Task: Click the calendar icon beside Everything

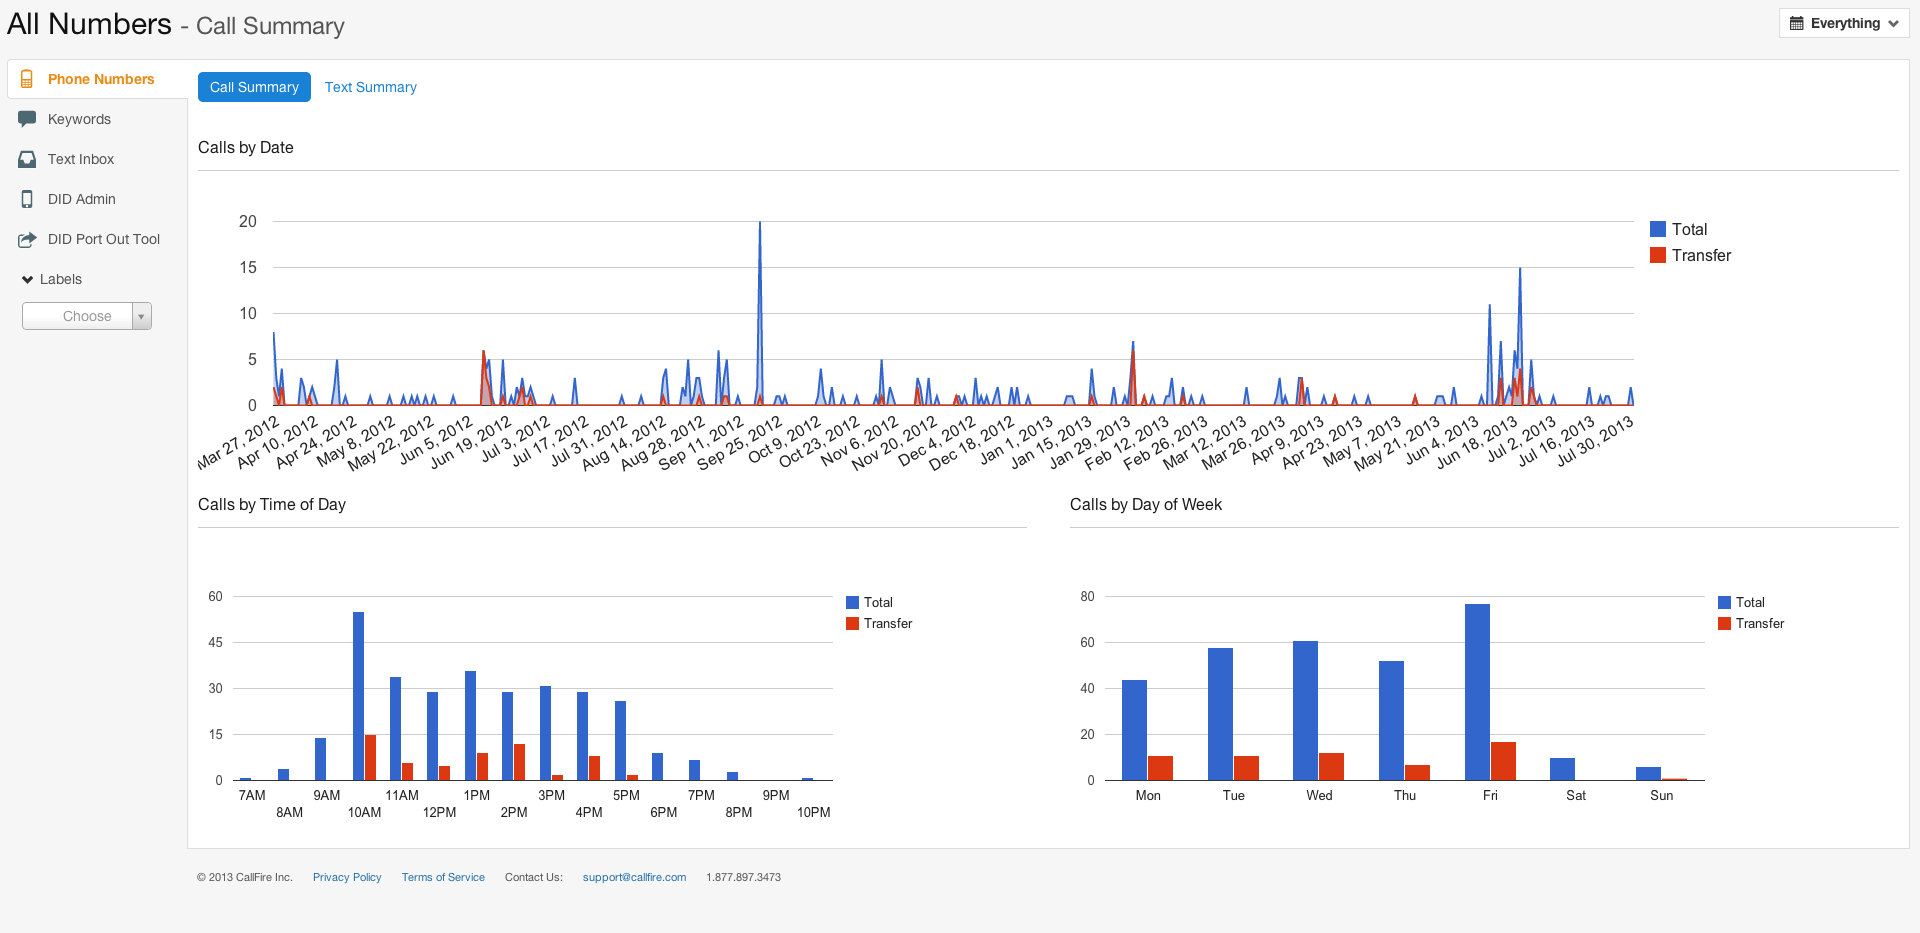Action: click(x=1797, y=23)
